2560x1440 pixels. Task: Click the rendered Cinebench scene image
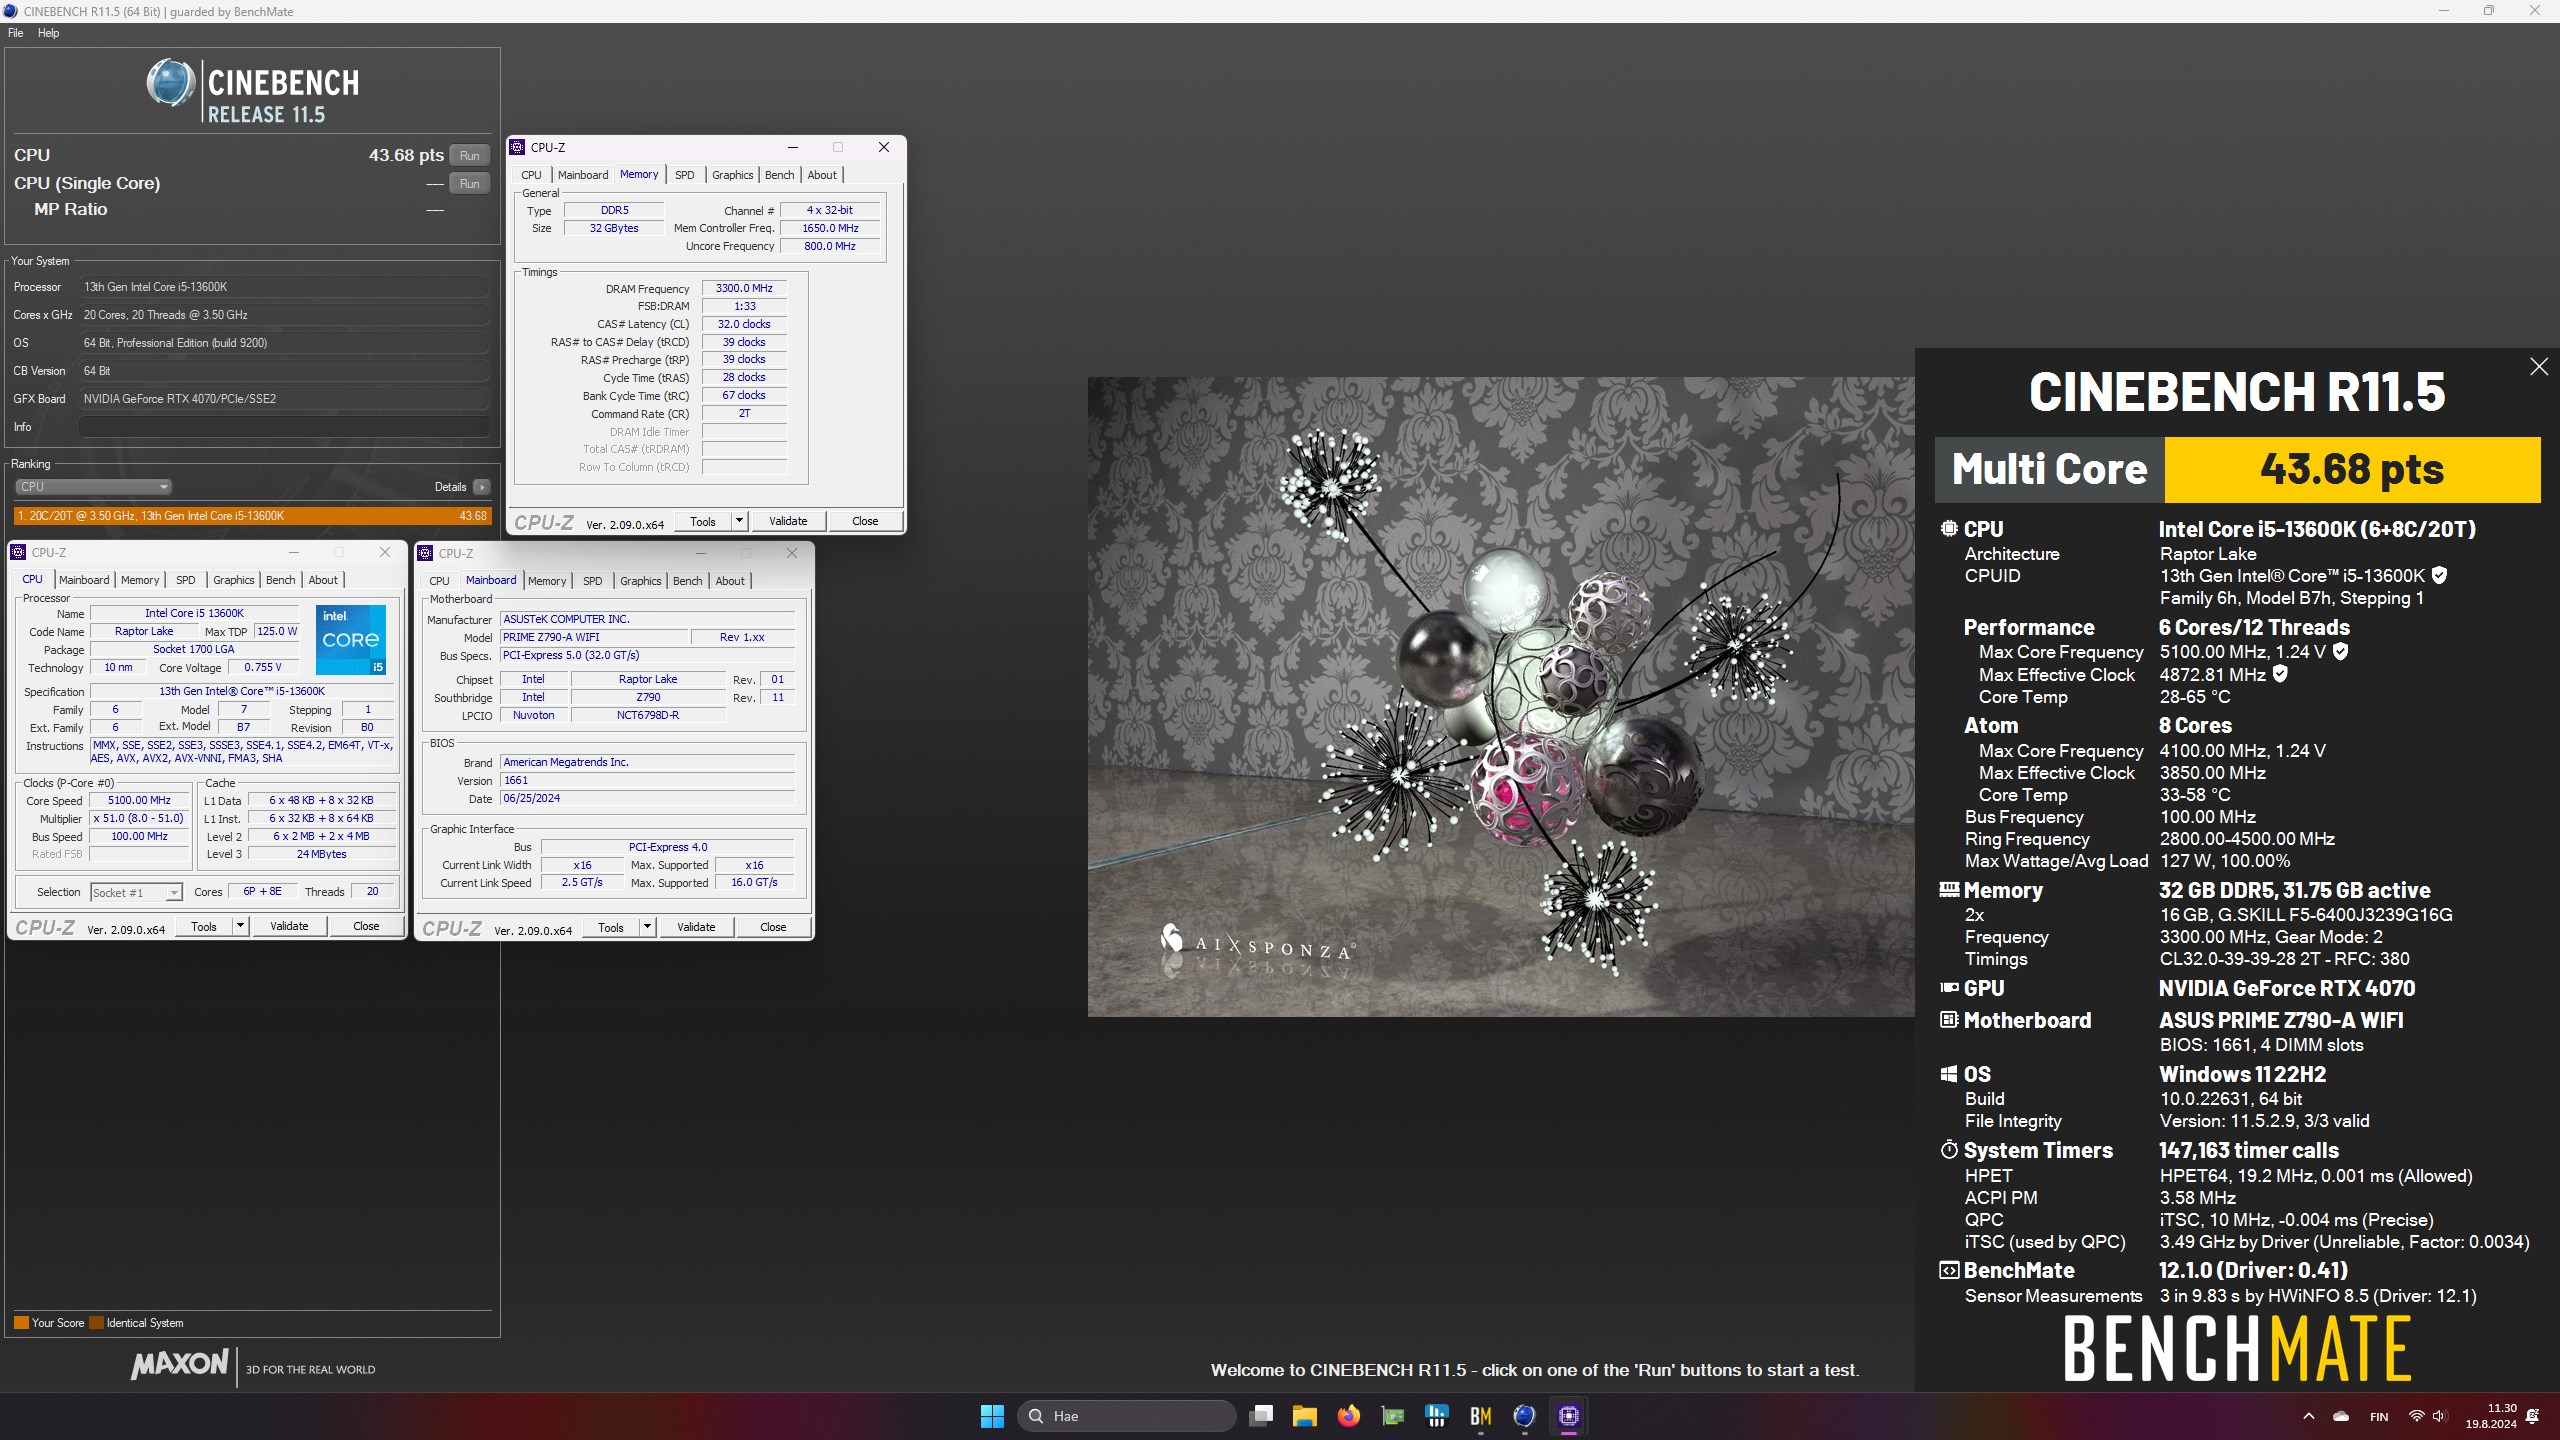click(1501, 697)
